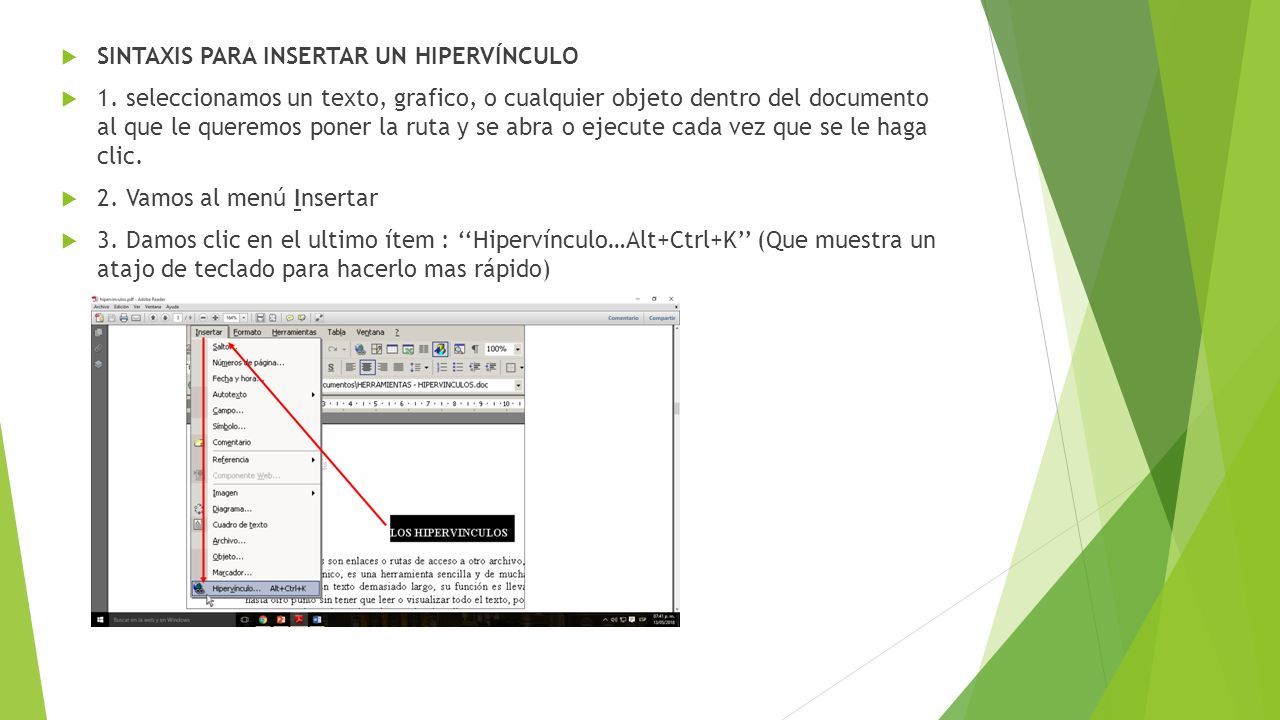Image resolution: width=1280 pixels, height=720 pixels.
Task: Choose Diagrama... from the menu
Action: click(255, 508)
